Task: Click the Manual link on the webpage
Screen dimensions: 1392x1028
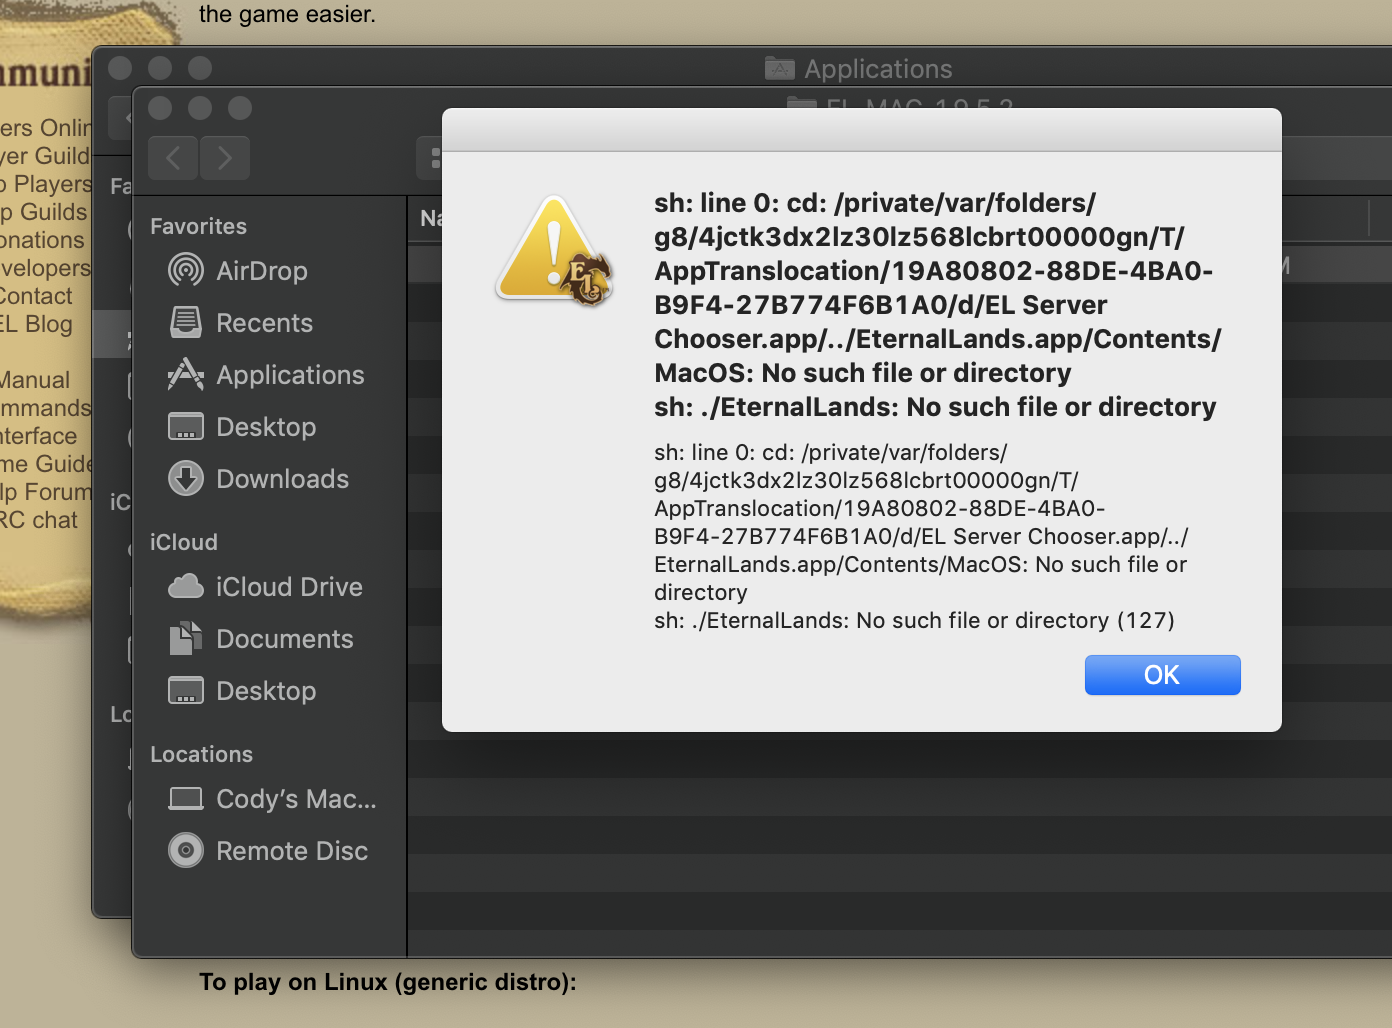Action: click(35, 380)
